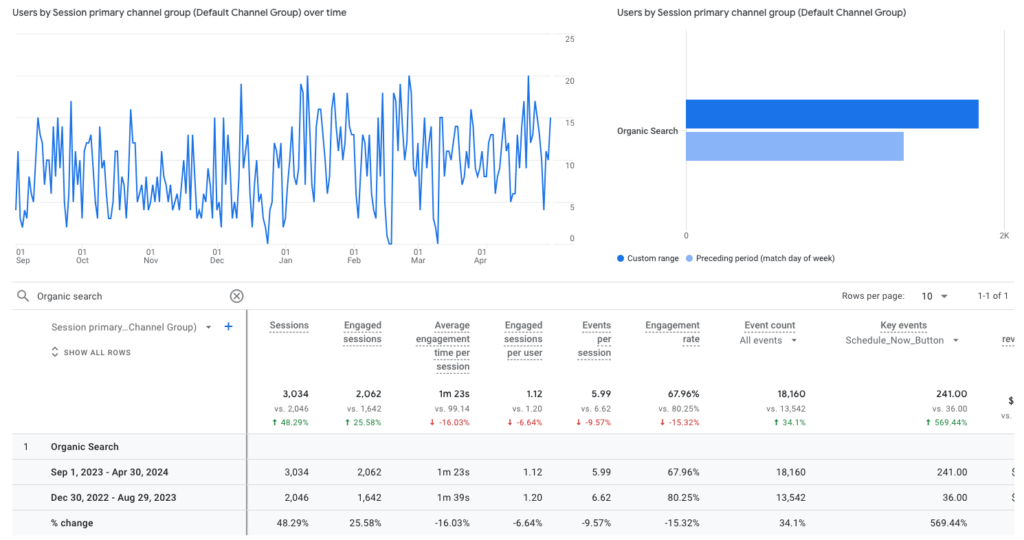Sort by Event count column header
1024x540 pixels.
(x=769, y=325)
